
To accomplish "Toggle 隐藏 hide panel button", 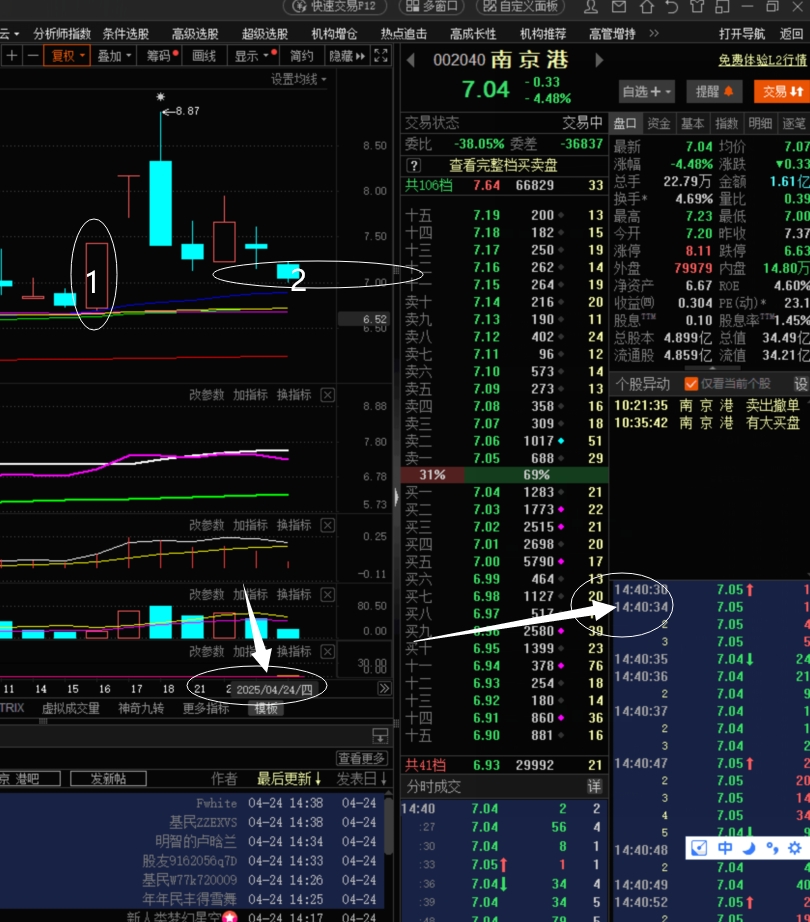I will tap(347, 56).
